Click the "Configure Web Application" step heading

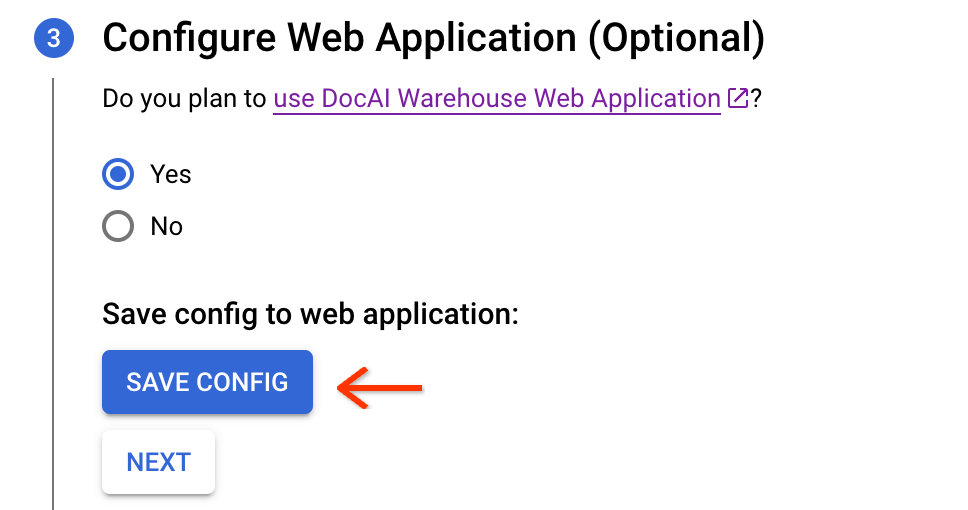point(340,39)
